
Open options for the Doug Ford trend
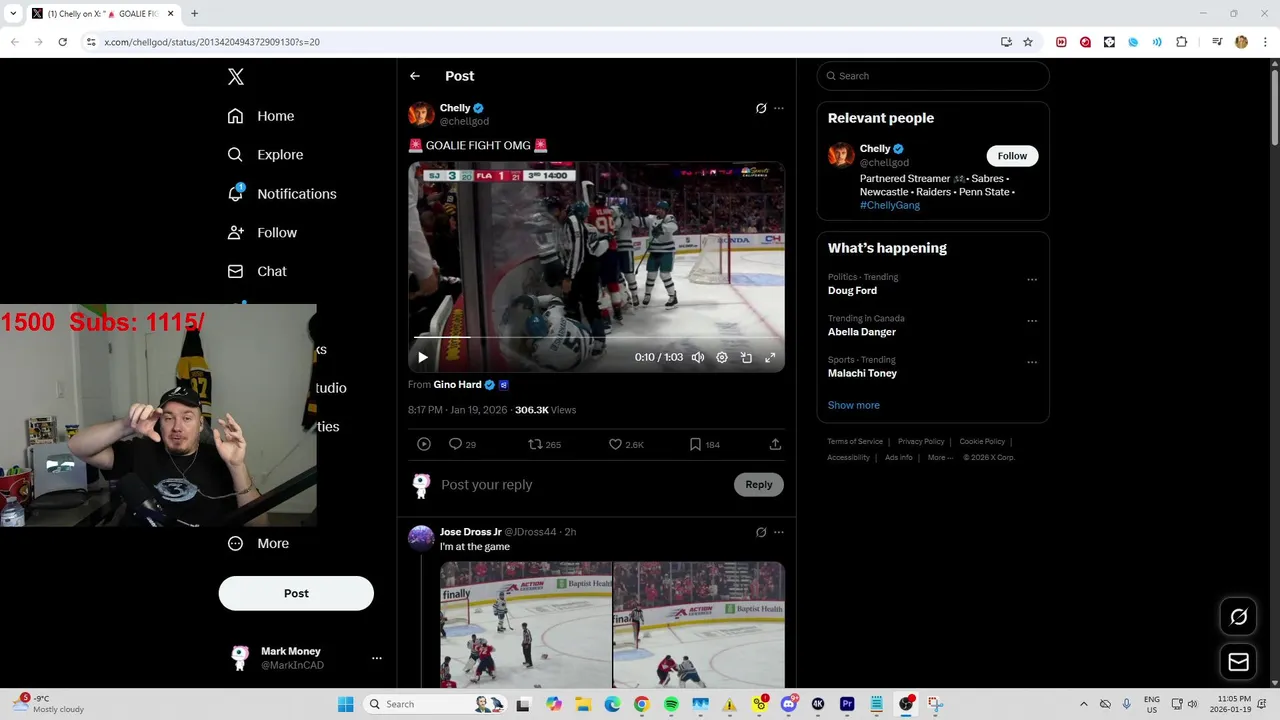pyautogui.click(x=1032, y=280)
